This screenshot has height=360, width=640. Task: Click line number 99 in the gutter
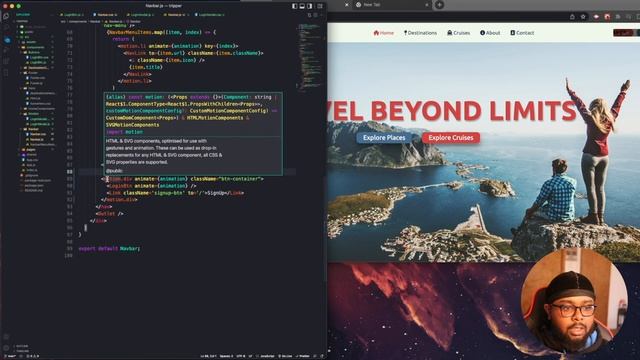[x=69, y=249]
